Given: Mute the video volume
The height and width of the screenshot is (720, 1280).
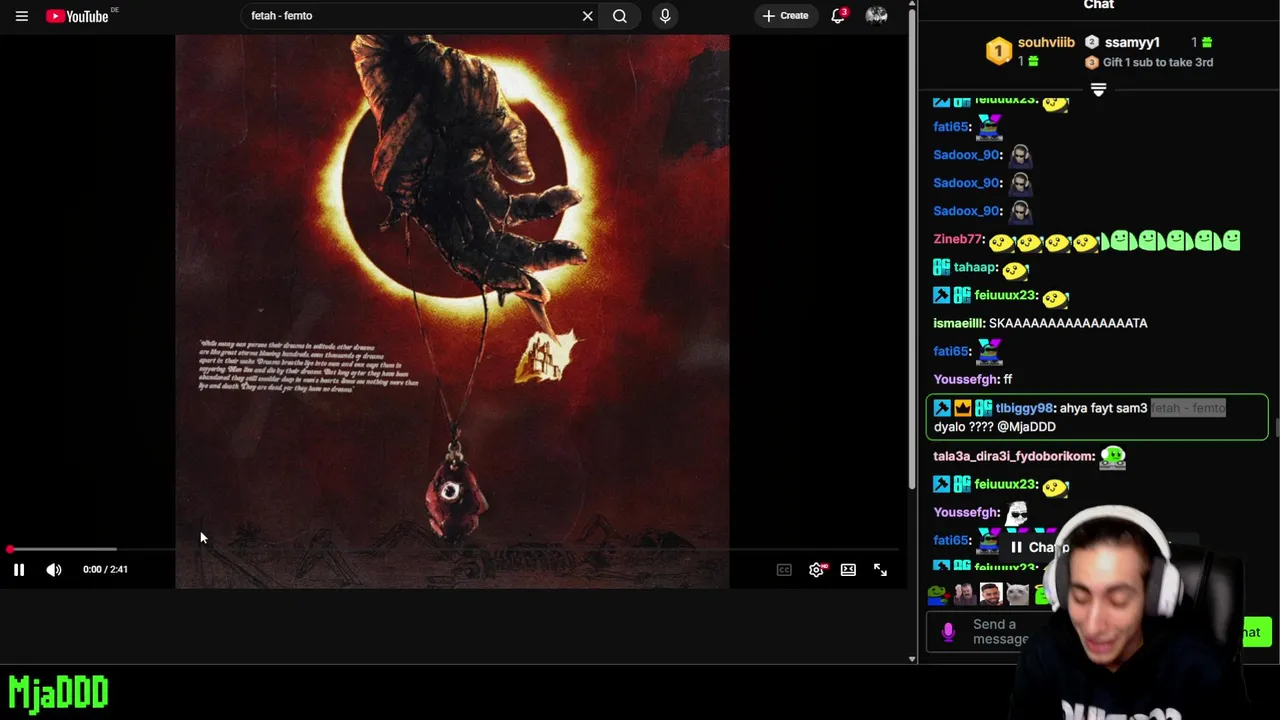Looking at the screenshot, I should (x=54, y=570).
